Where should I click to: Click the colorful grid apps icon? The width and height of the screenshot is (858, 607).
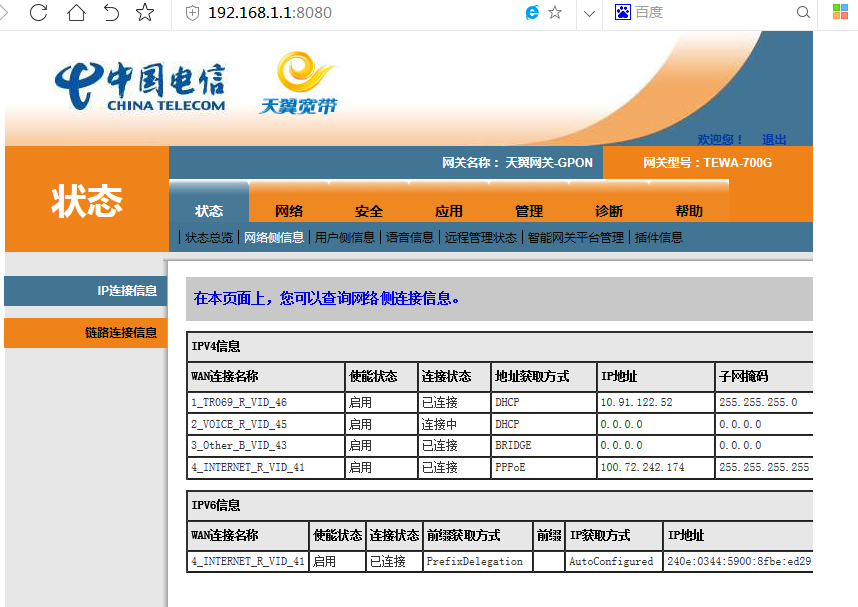pyautogui.click(x=840, y=11)
